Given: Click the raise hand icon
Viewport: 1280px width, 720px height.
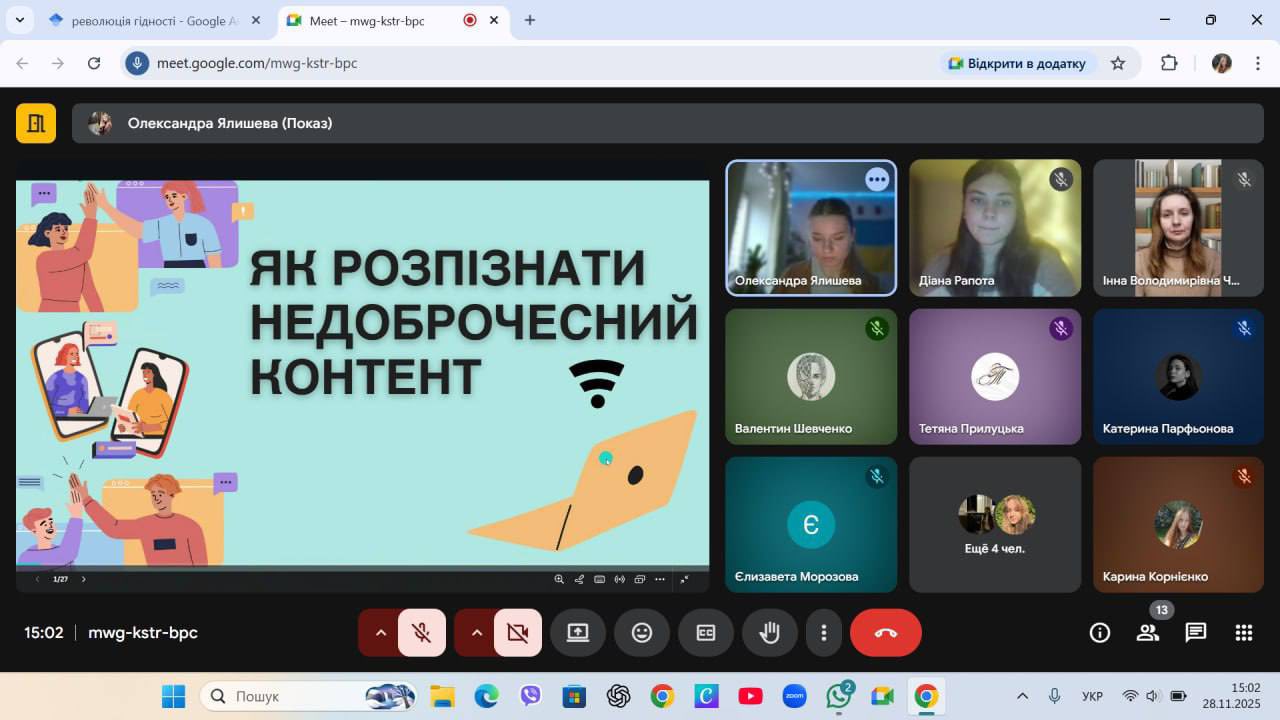Looking at the screenshot, I should click(769, 633).
